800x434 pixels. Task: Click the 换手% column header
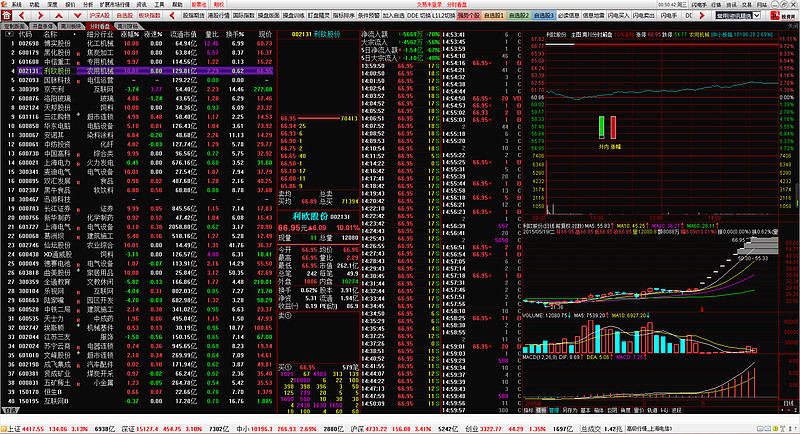point(235,35)
